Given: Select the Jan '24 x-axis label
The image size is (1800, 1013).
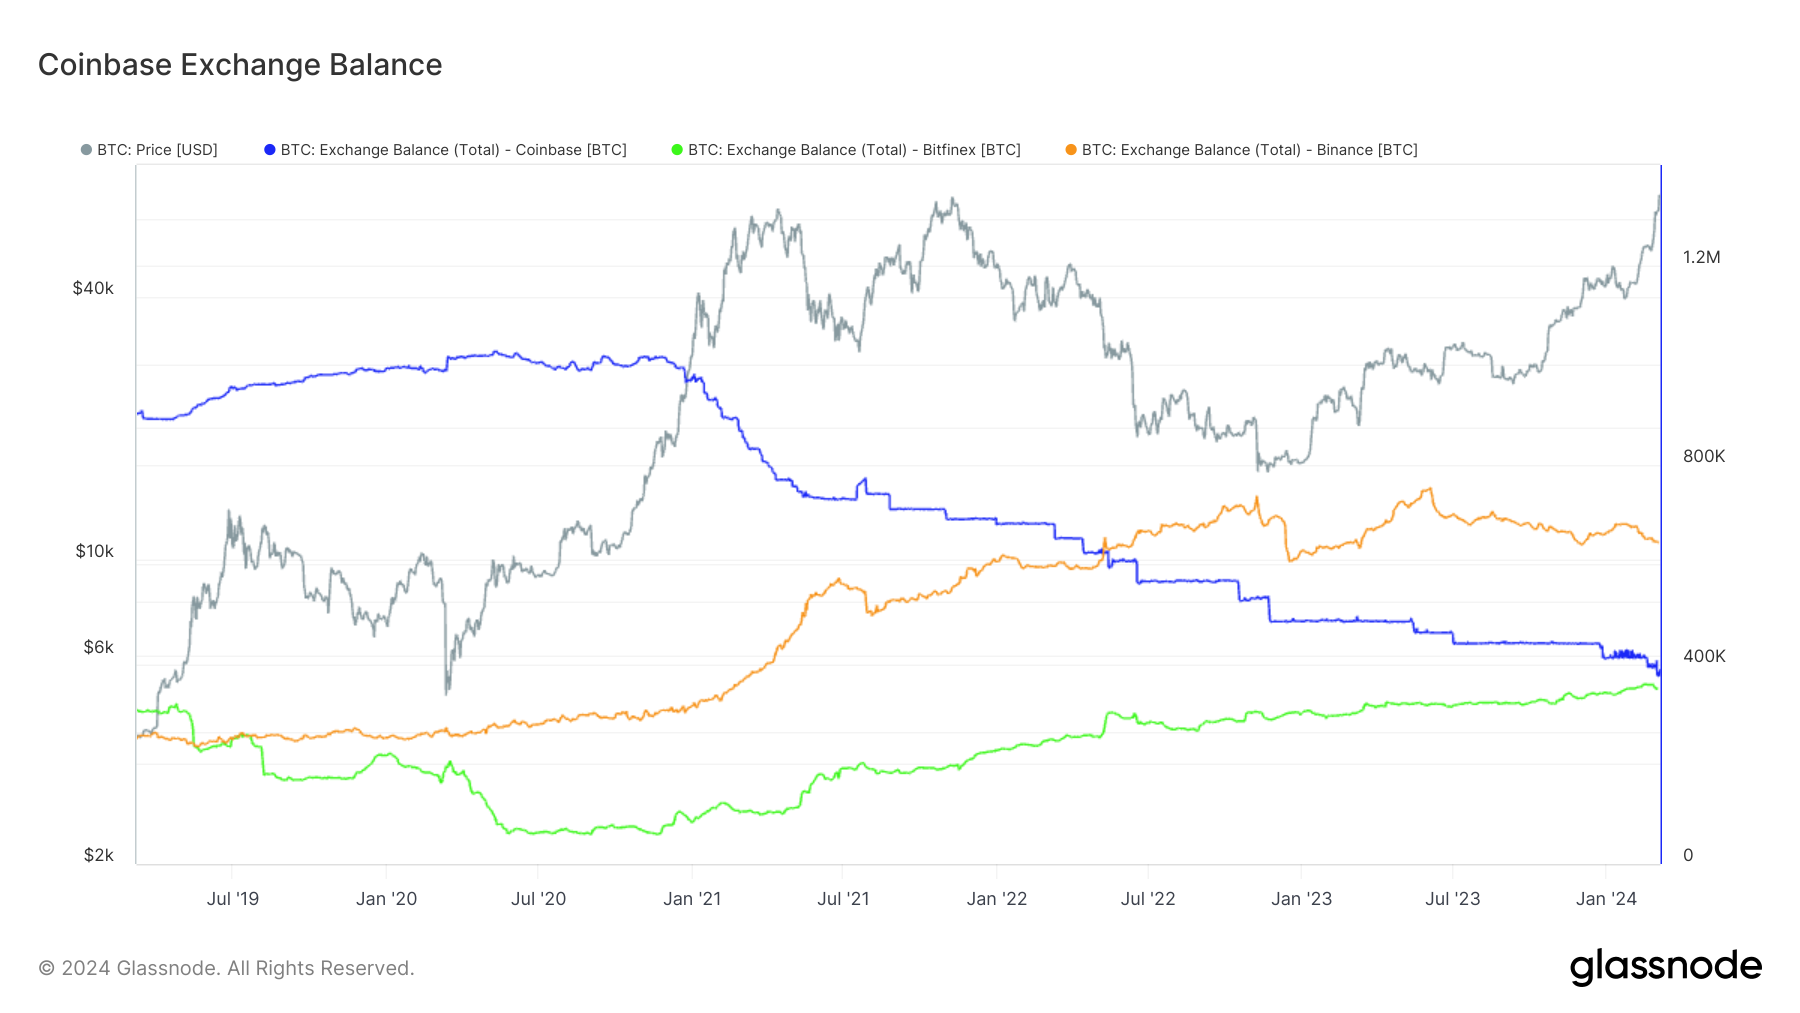Looking at the screenshot, I should point(1606,899).
